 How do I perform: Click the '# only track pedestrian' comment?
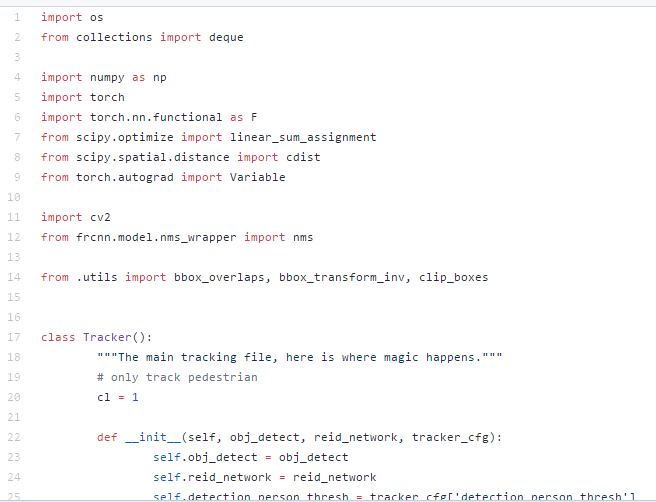click(177, 377)
